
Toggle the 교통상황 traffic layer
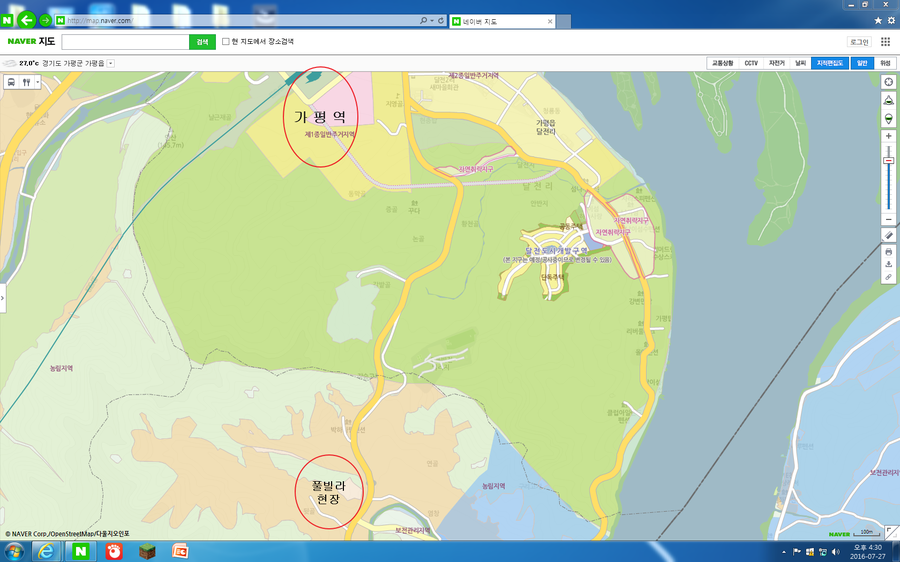coord(722,63)
